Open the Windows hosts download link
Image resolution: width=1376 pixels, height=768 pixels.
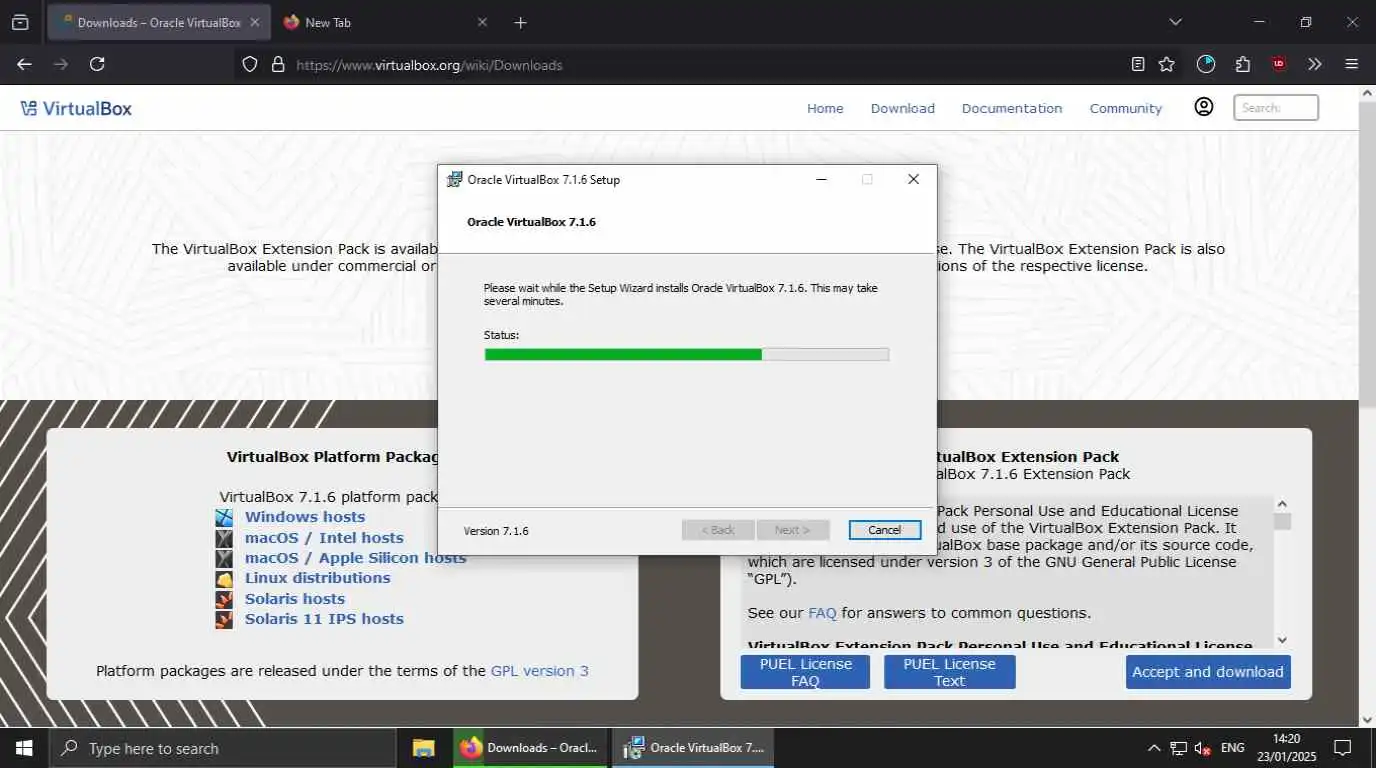[305, 517]
